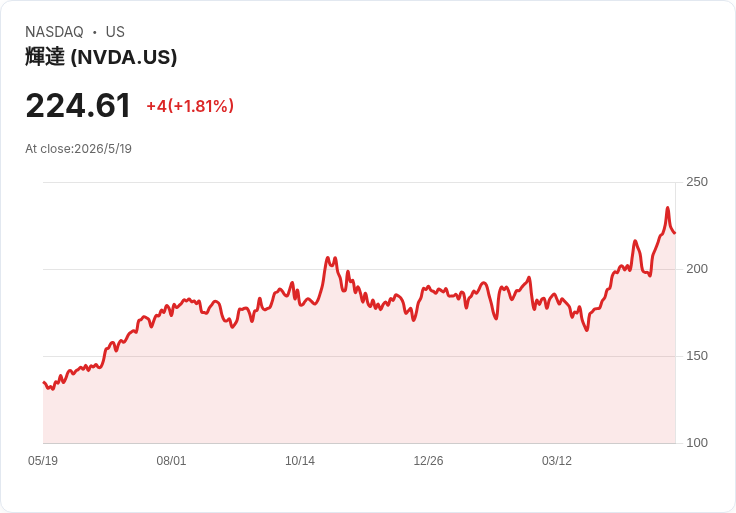The width and height of the screenshot is (736, 513).
Task: Click the 100 y-axis label
Action: (x=697, y=443)
